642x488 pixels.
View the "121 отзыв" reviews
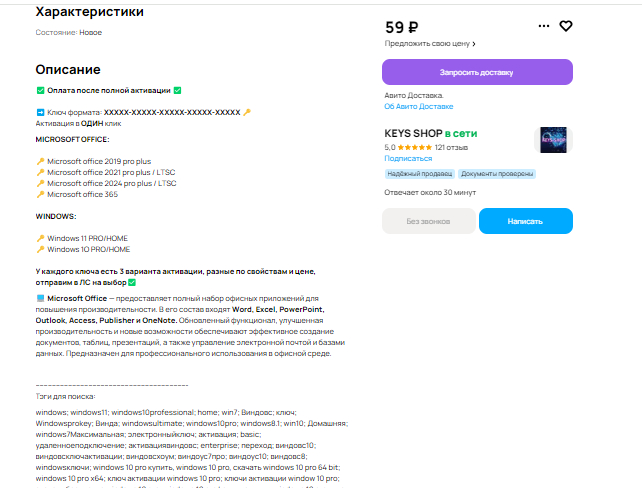click(453, 147)
